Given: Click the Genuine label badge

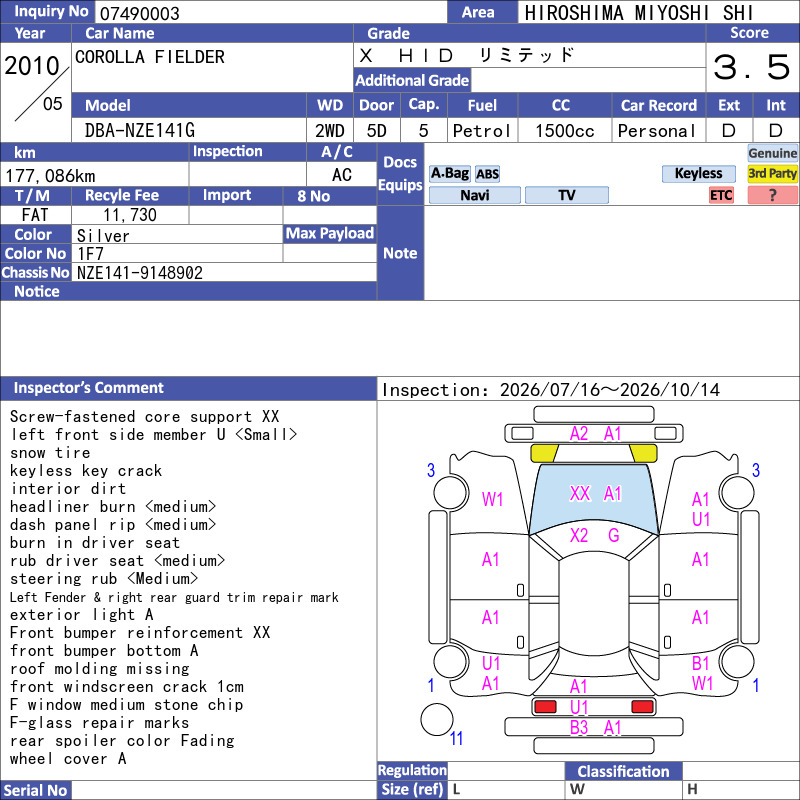Looking at the screenshot, I should click(772, 153).
